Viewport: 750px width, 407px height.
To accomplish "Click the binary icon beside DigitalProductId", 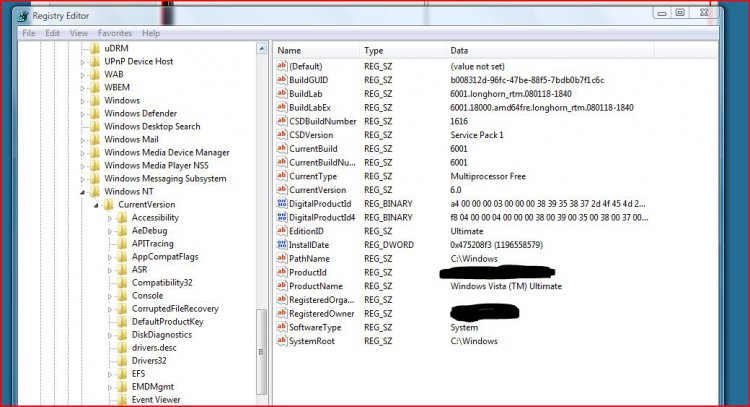I will click(x=282, y=203).
